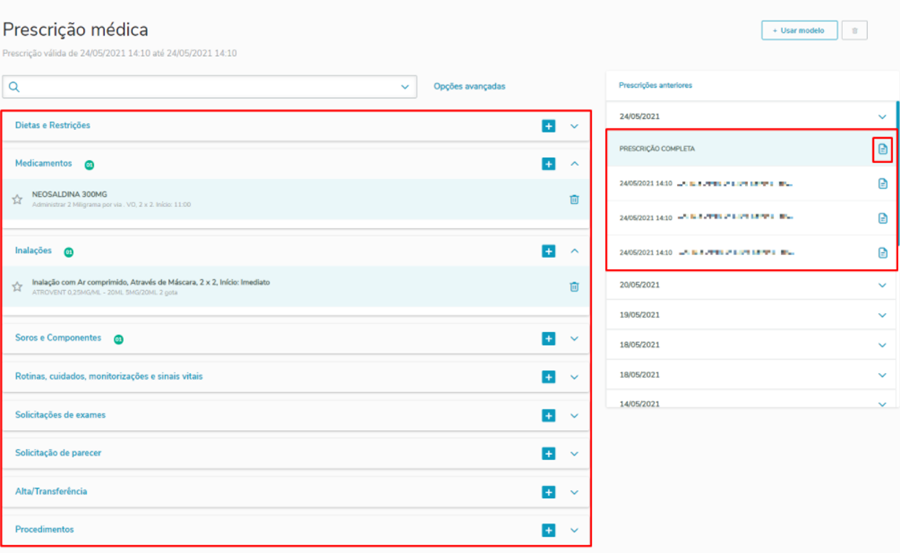This screenshot has width=900, height=553.
Task: Favorite NEOSALDINA 300MG with the star
Action: [x=17, y=199]
